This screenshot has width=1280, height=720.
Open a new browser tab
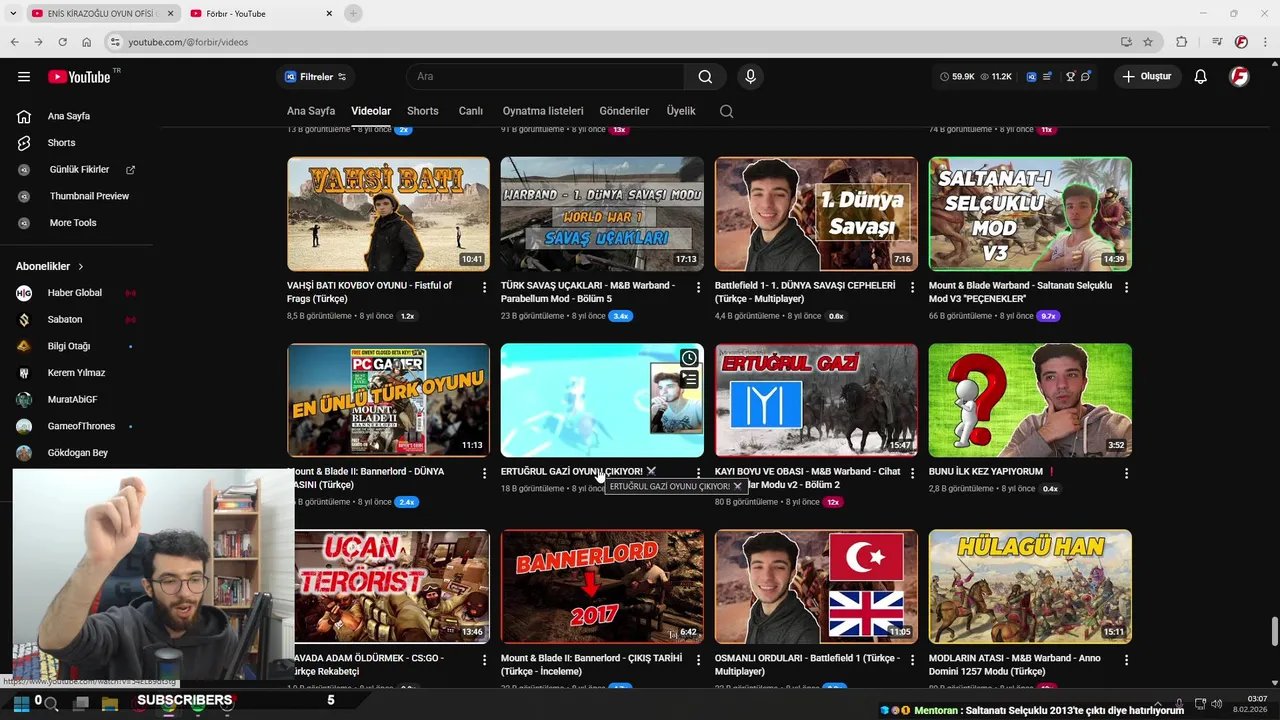pos(353,13)
